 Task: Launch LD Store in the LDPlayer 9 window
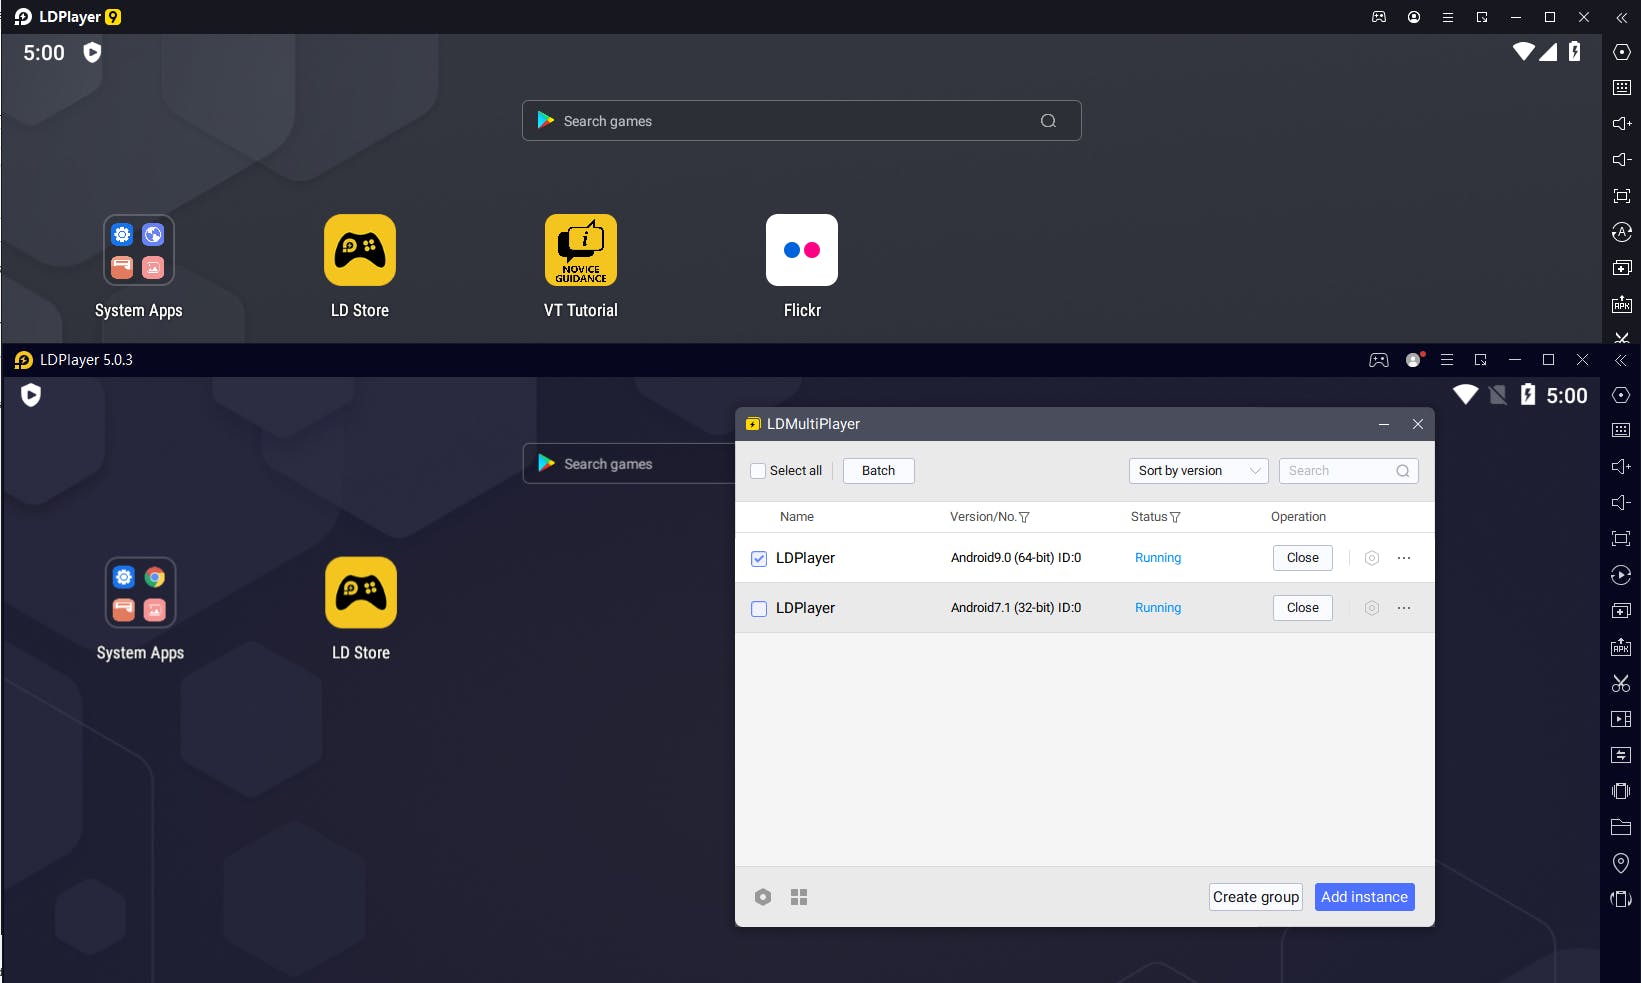tap(360, 250)
